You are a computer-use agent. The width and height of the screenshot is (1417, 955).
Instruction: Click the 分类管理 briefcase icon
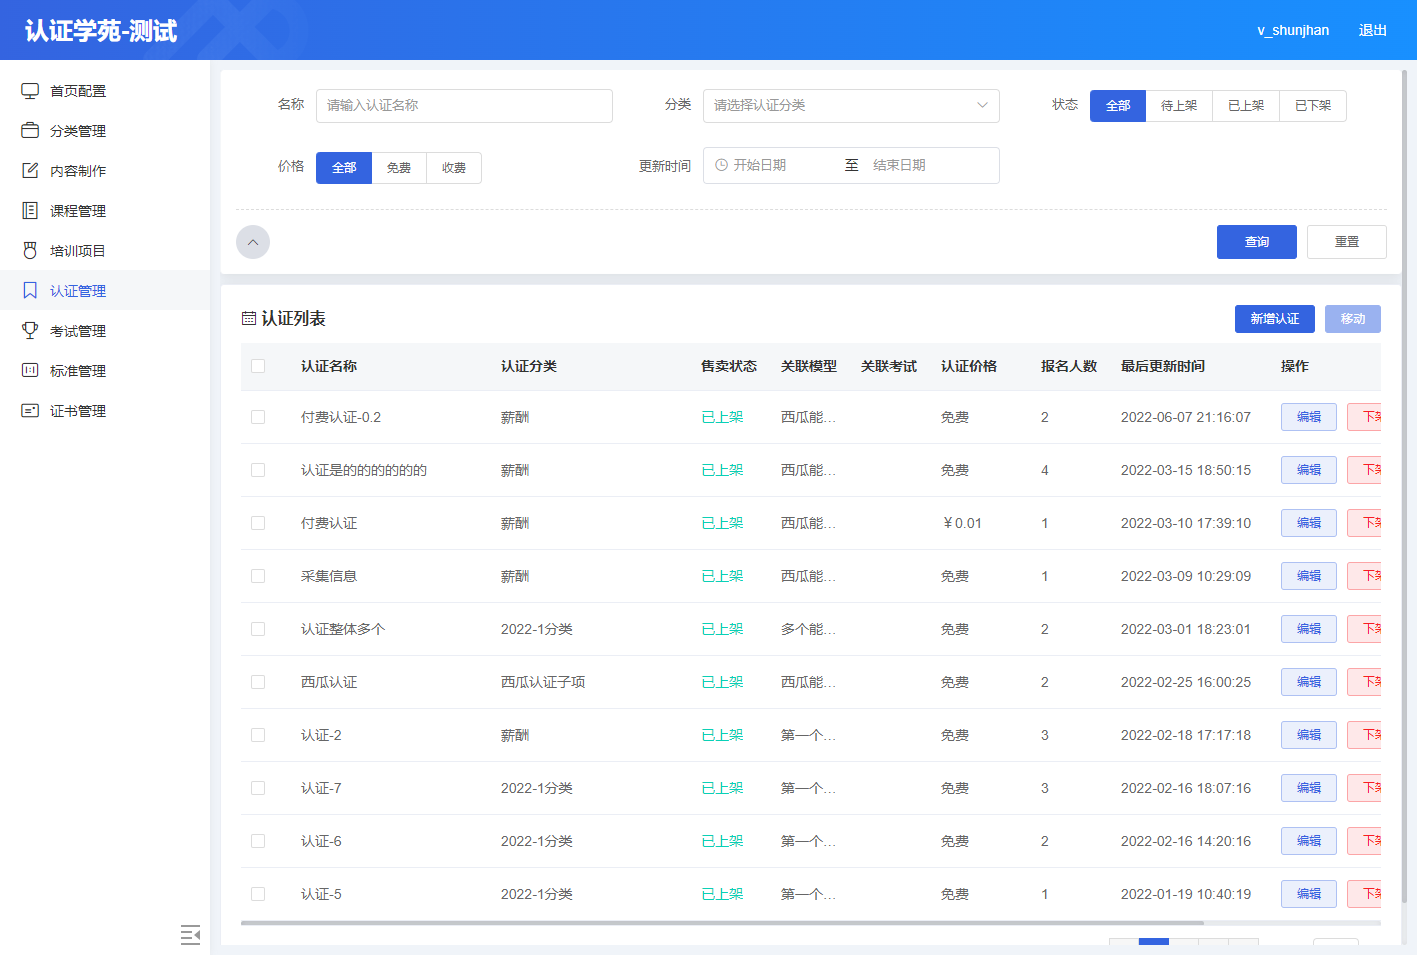30,131
